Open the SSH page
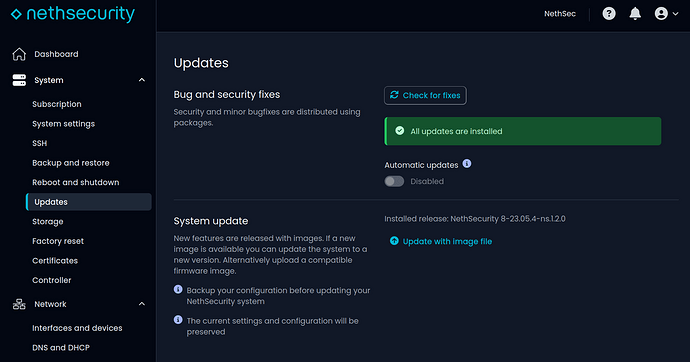The width and height of the screenshot is (690, 362). [x=40, y=143]
